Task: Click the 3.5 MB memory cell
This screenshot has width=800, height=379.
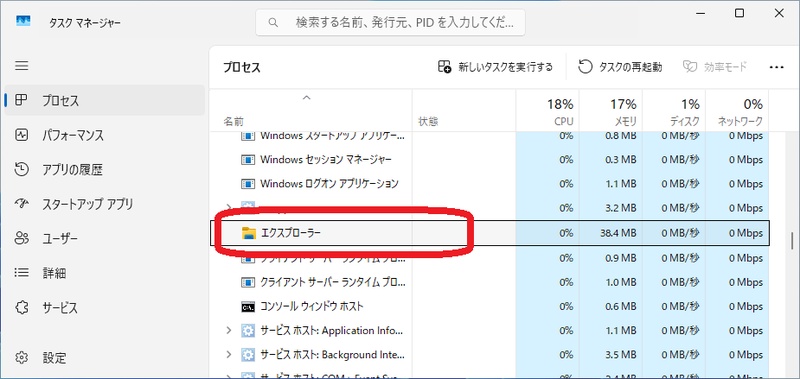Action: [x=611, y=355]
